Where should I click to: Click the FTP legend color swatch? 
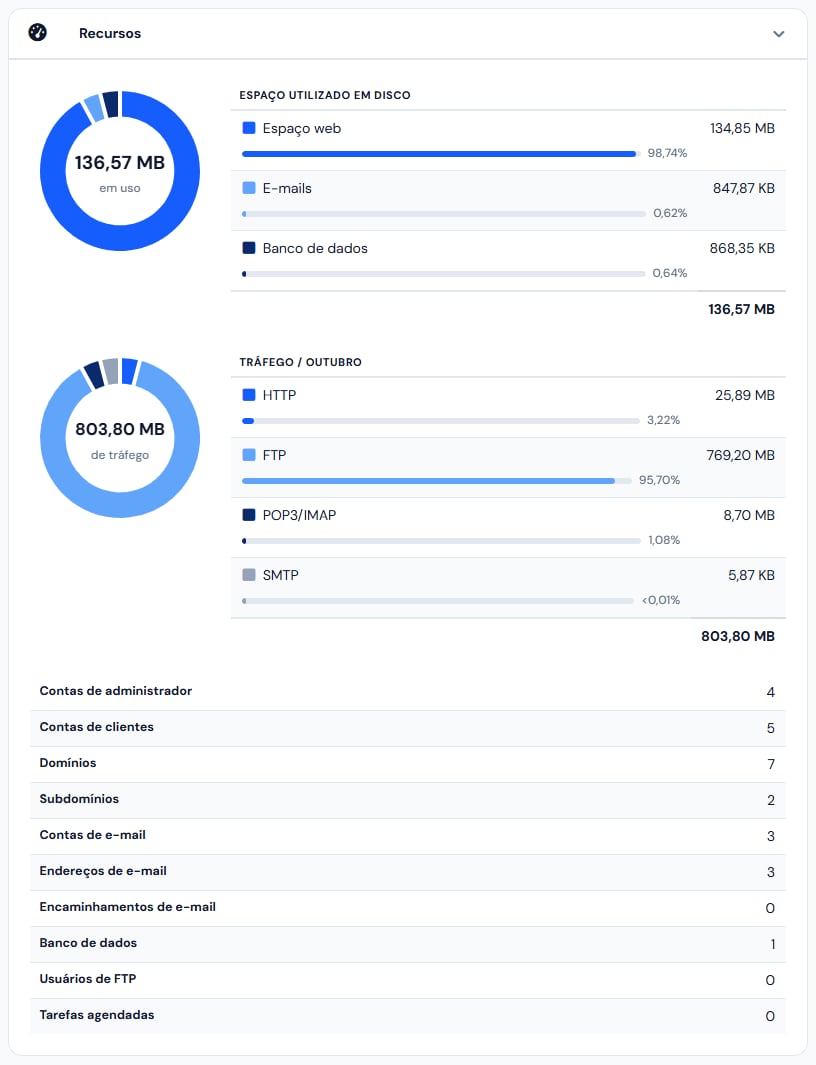tap(249, 454)
